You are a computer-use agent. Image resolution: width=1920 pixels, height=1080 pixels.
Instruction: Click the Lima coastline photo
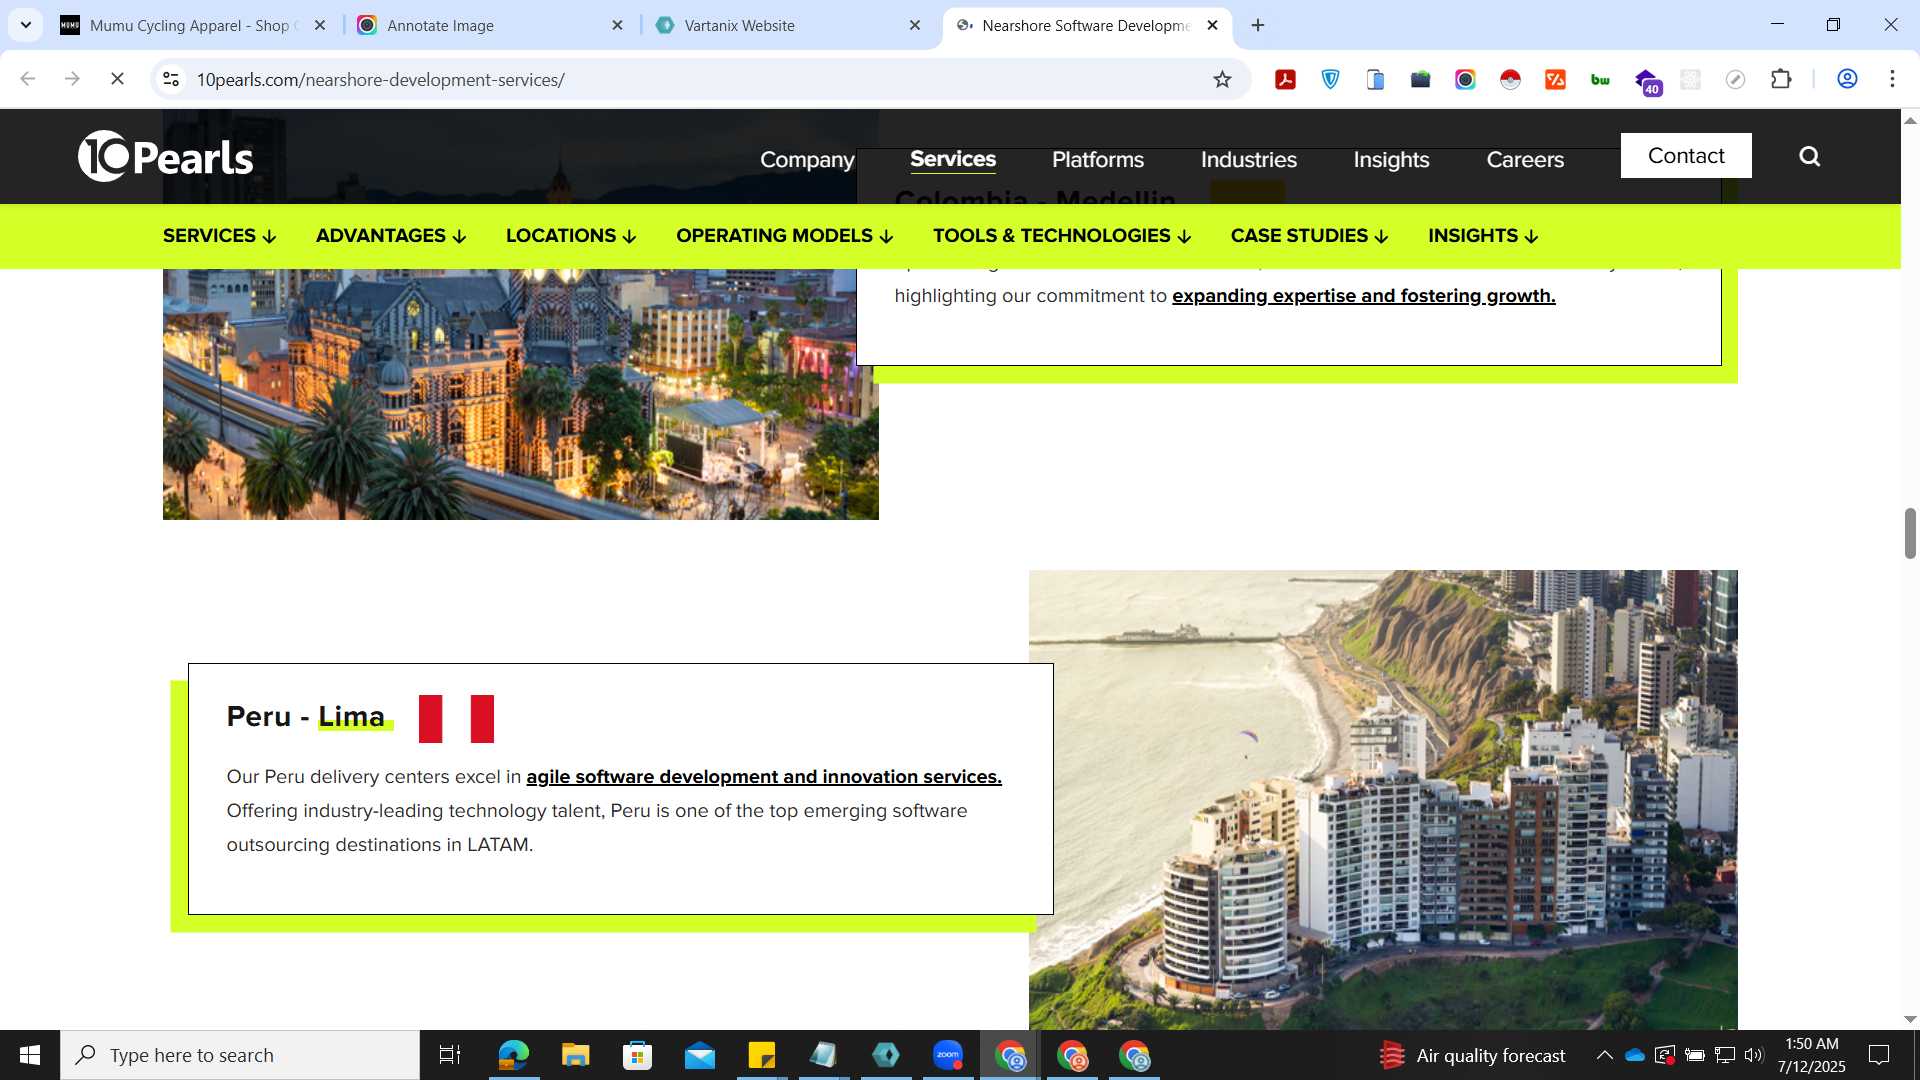[x=1383, y=800]
